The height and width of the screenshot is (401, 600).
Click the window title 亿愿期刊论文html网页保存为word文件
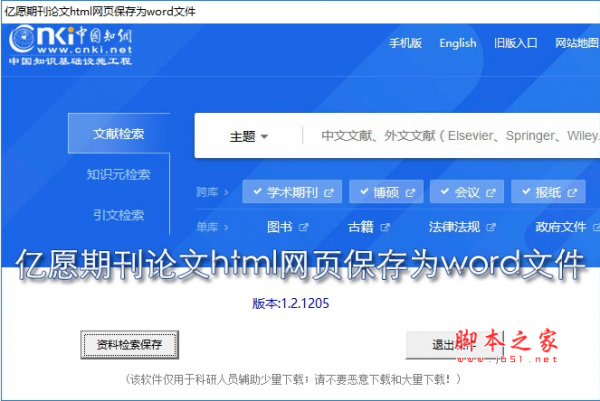(x=100, y=11)
